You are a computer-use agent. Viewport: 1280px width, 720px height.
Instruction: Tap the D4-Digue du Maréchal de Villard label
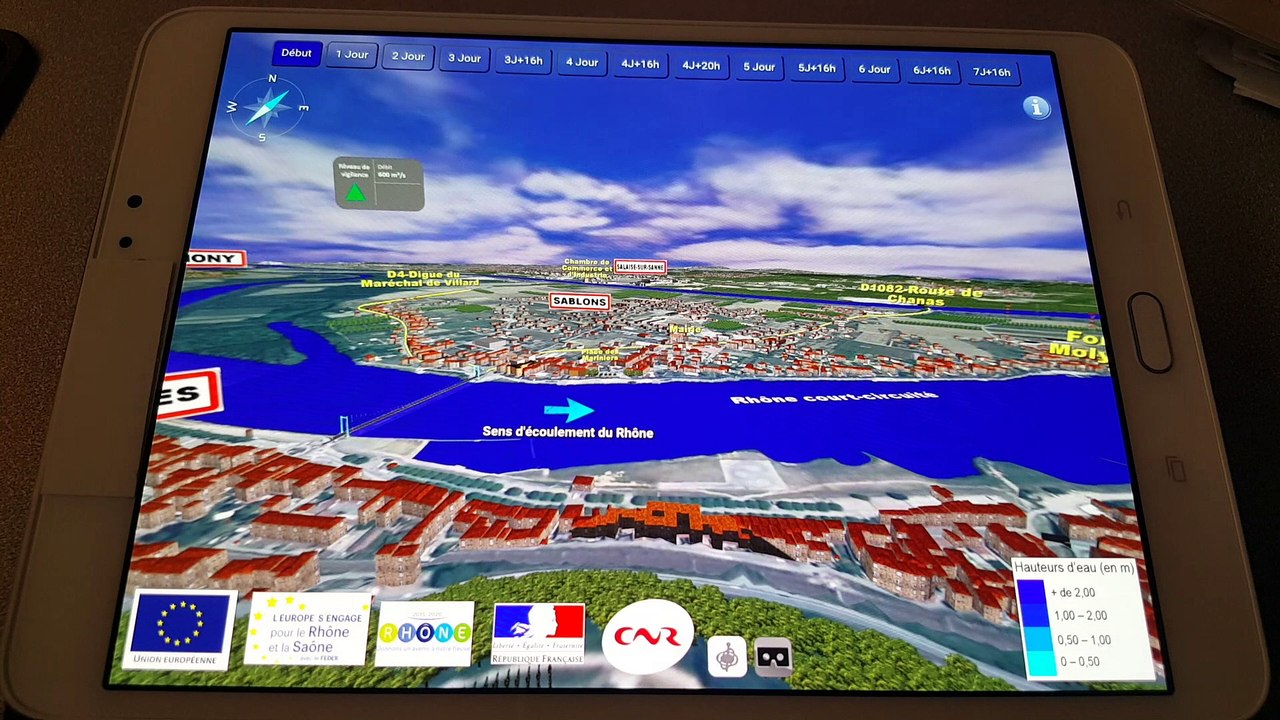[x=420, y=278]
